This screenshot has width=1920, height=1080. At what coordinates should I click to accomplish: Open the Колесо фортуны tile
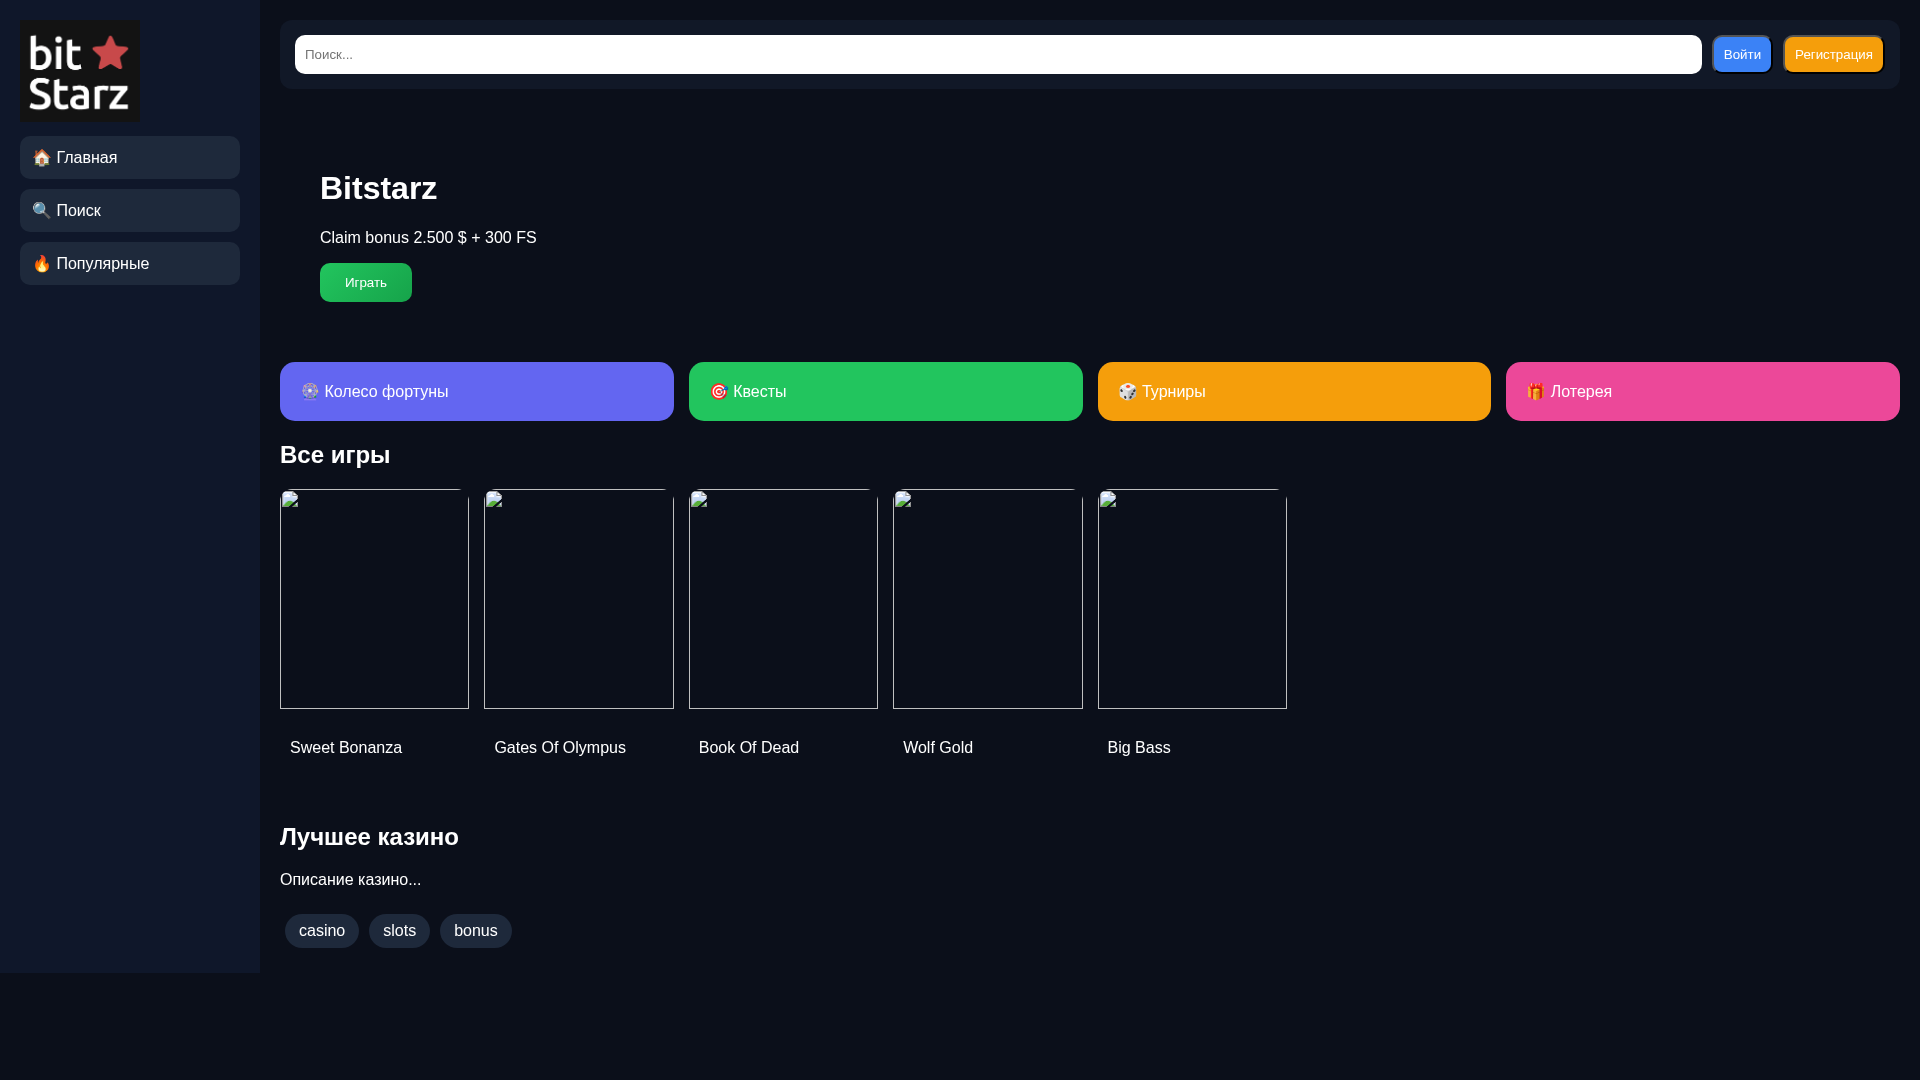477,391
